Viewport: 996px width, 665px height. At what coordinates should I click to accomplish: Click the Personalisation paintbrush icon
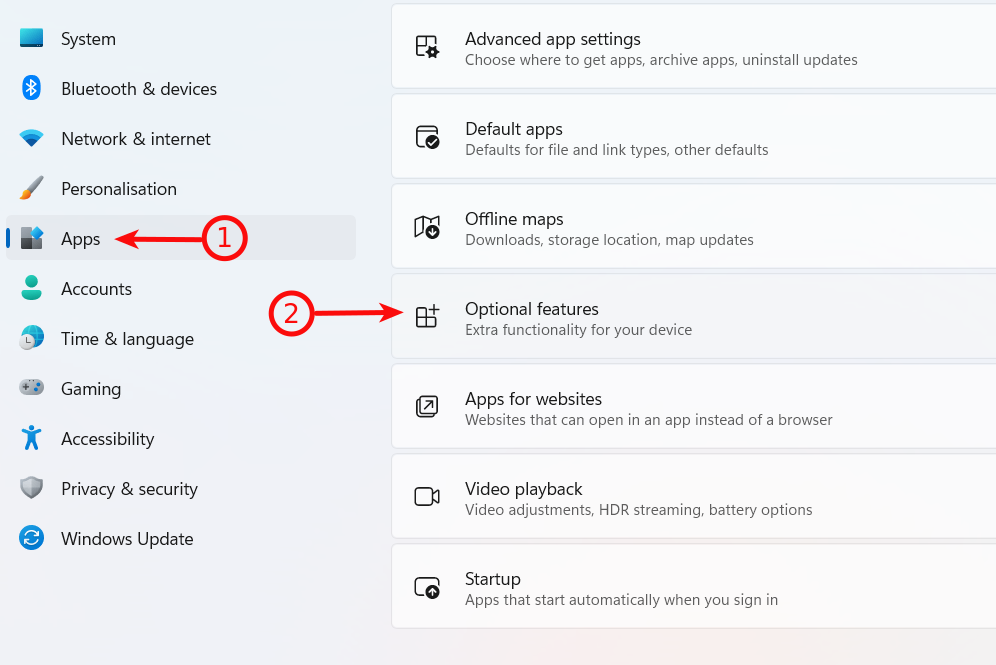[x=31, y=188]
